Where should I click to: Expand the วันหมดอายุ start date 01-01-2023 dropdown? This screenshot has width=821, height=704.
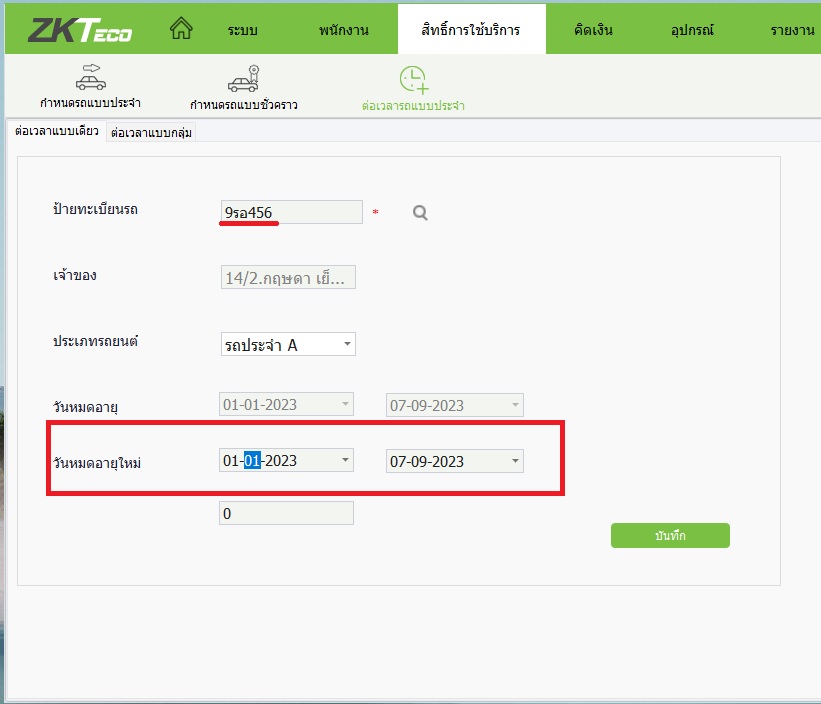pyautogui.click(x=346, y=404)
